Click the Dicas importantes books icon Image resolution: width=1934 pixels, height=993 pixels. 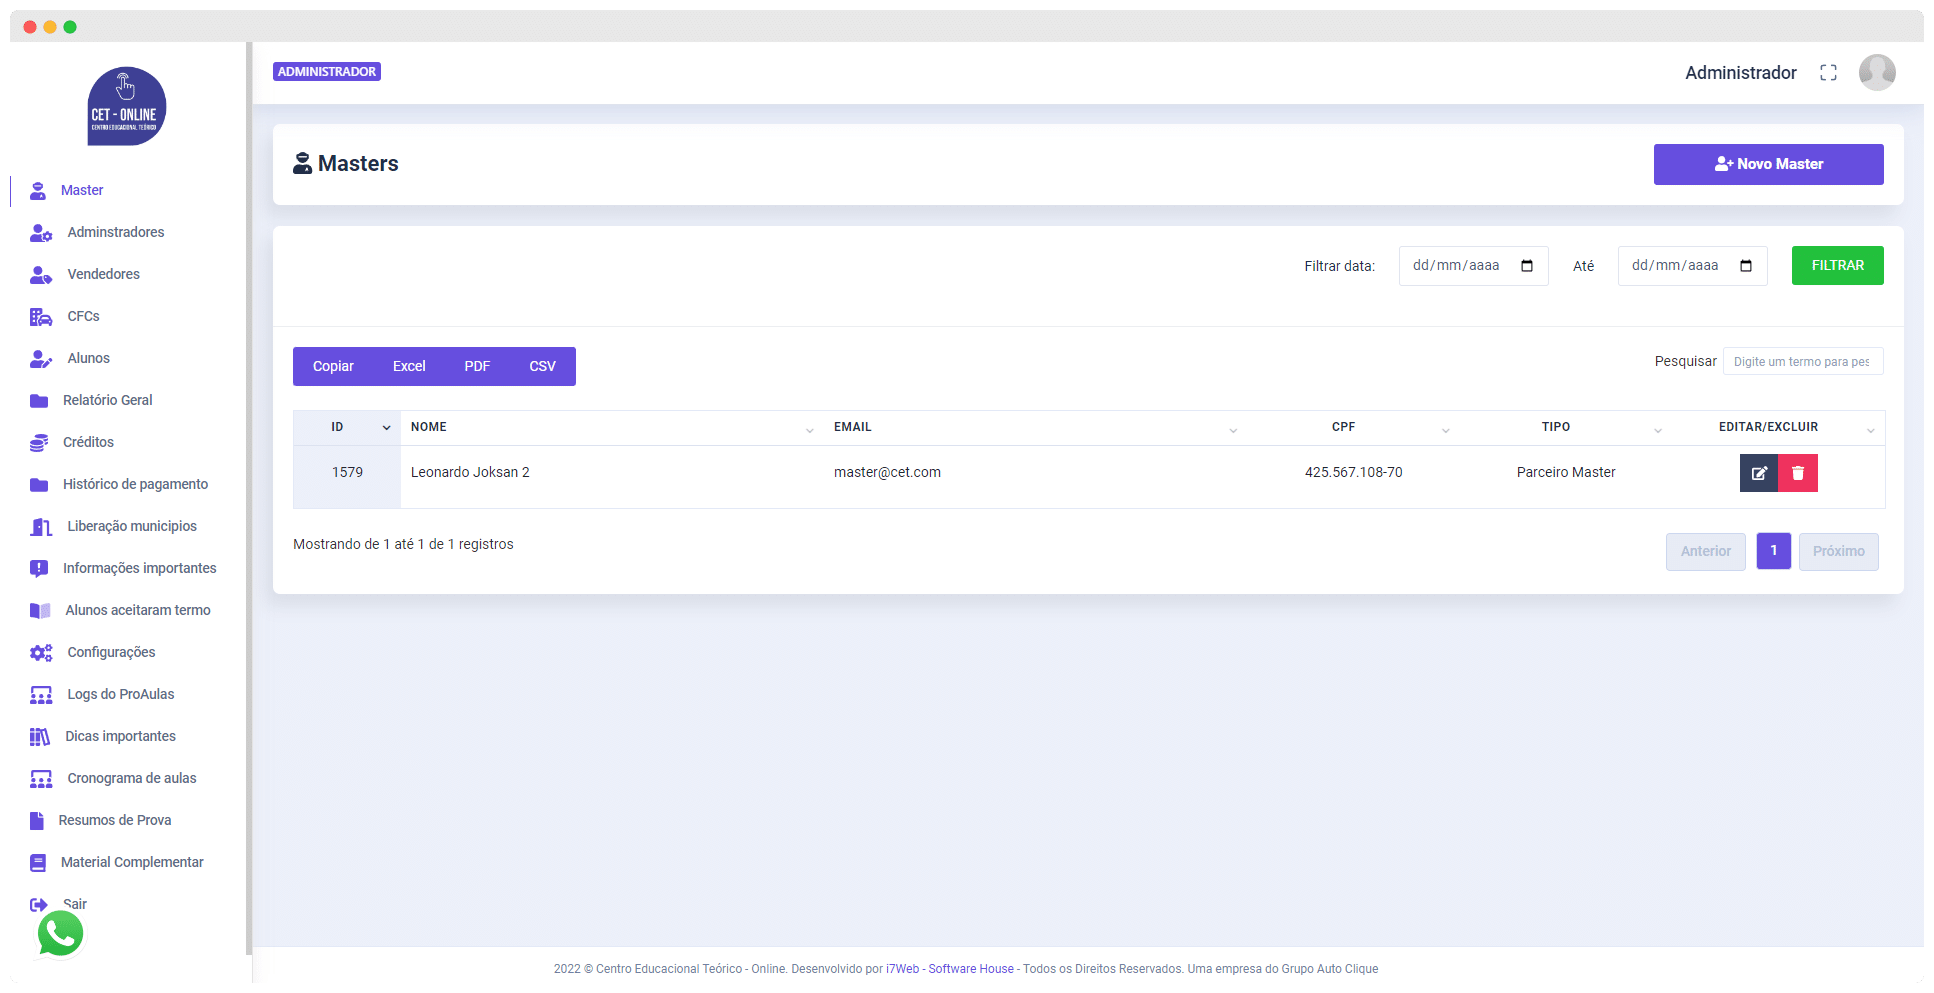pos(39,737)
